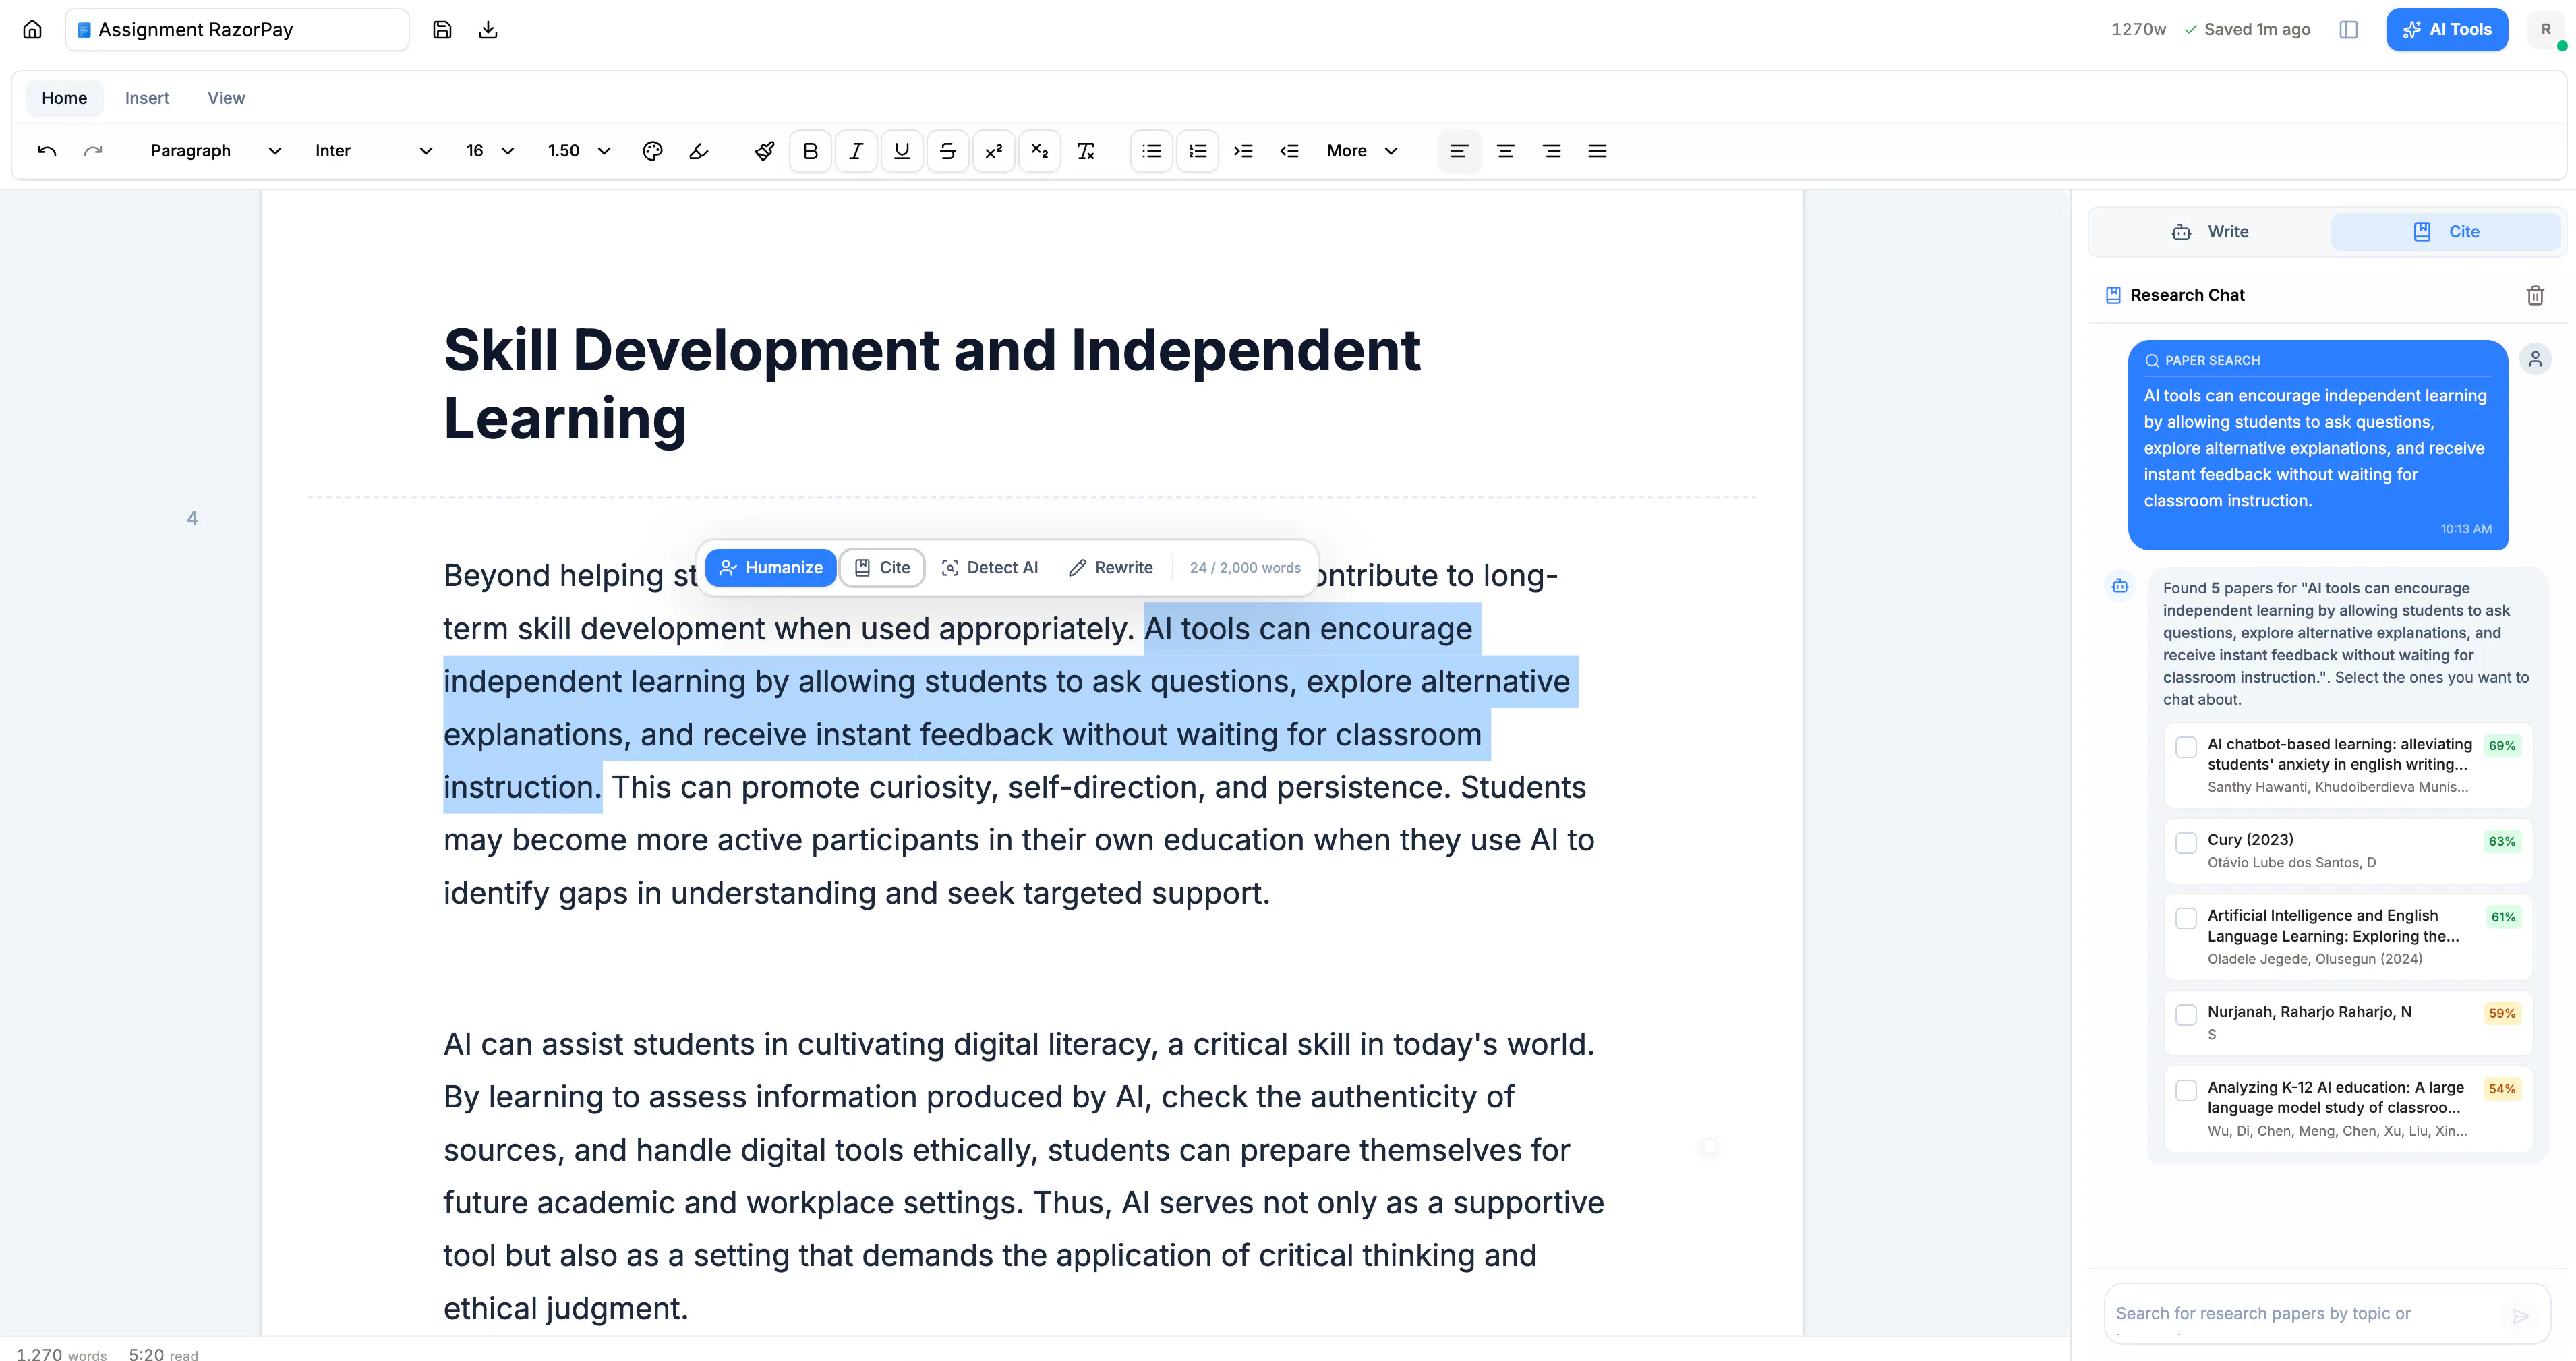Increase paragraph indent
The width and height of the screenshot is (2576, 1361).
[x=1243, y=151]
